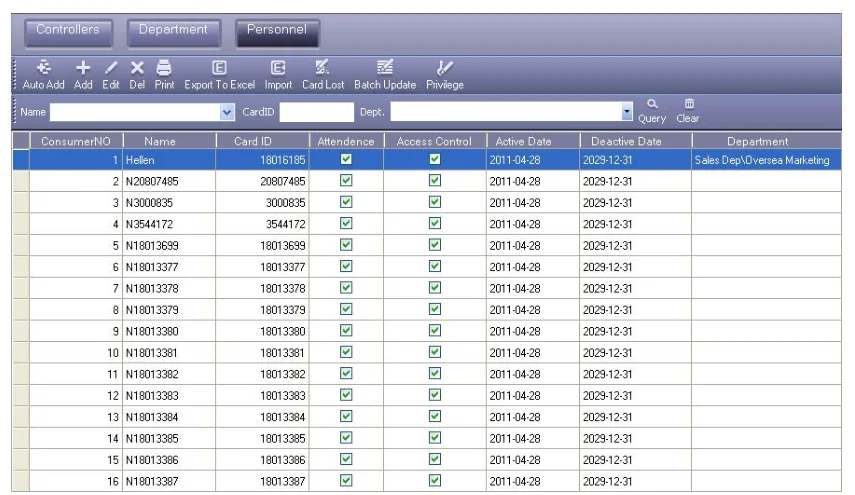Open Print from the toolbar

164,75
